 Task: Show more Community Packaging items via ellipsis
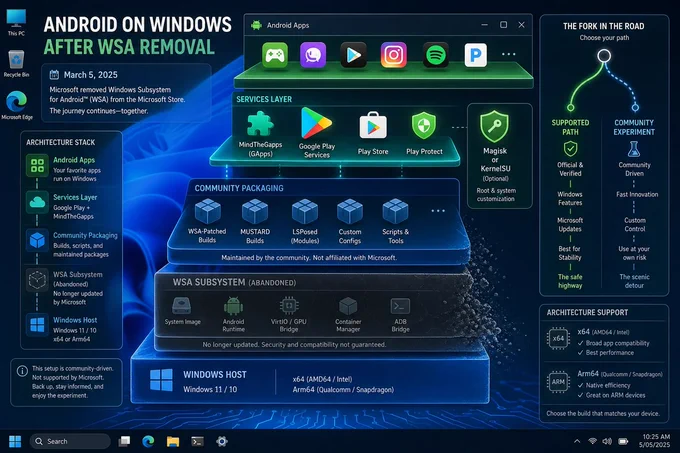click(438, 211)
